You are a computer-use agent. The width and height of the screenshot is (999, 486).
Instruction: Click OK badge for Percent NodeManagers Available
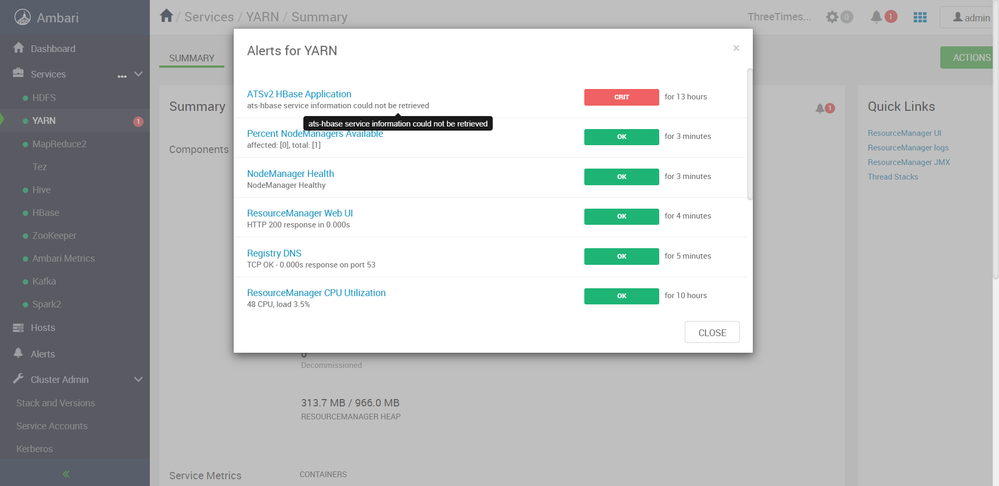tap(621, 137)
